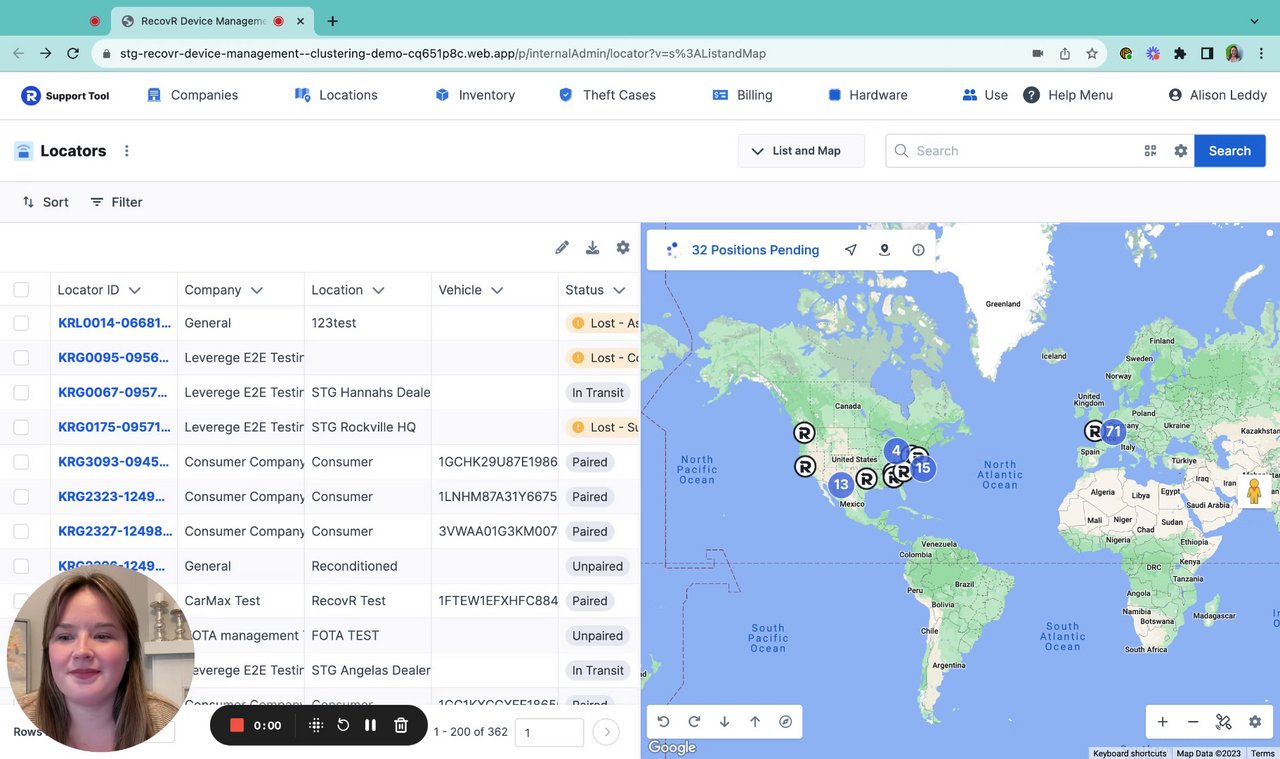Viewport: 1280px width, 759px height.
Task: Download the locator list via download icon
Action: (592, 248)
